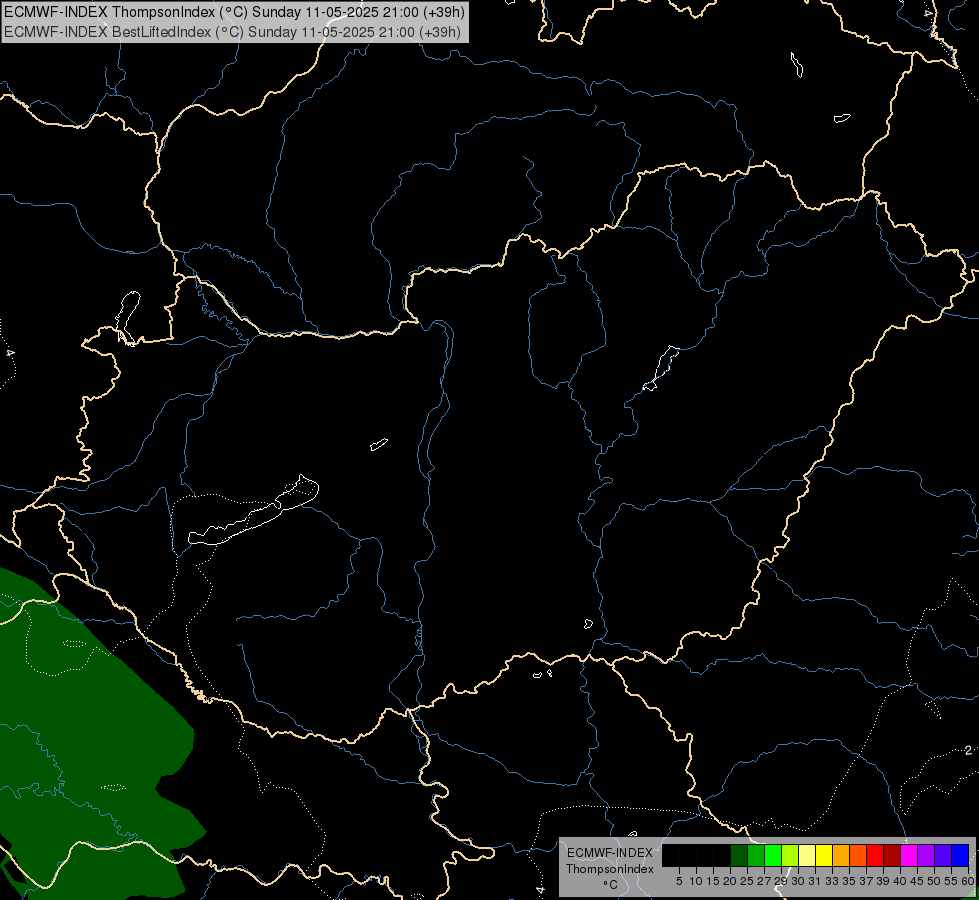
Task: Click the legend scale value 25
Action: pos(747,881)
